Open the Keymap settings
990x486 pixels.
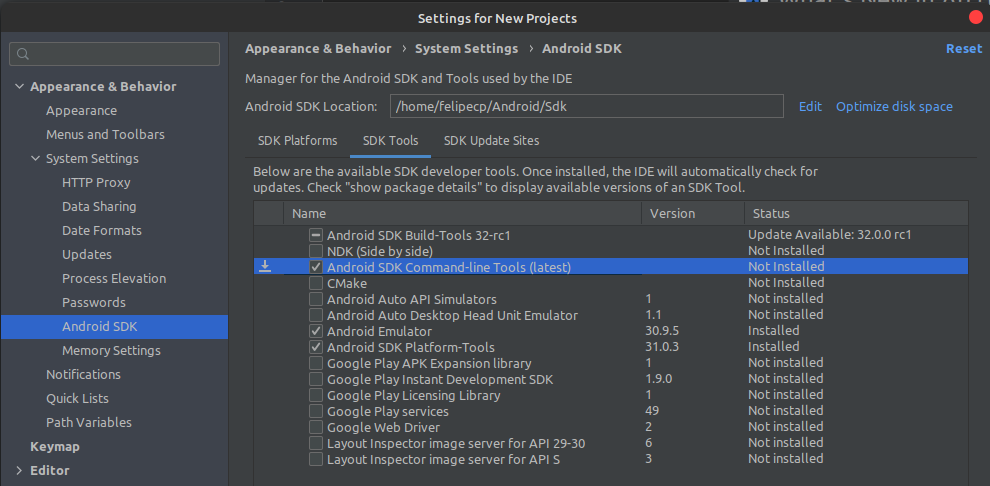[x=55, y=447]
